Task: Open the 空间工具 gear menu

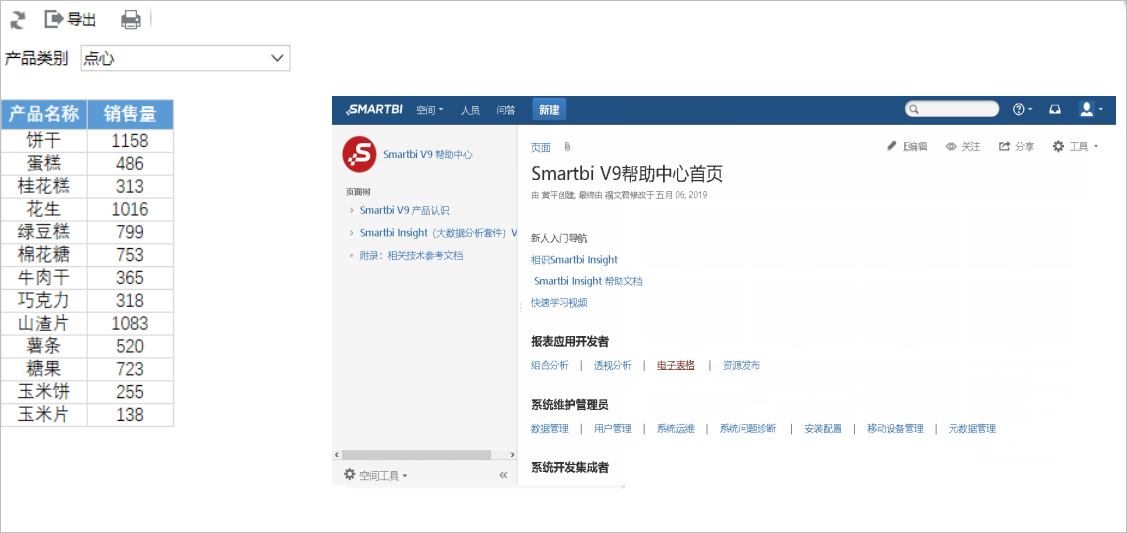Action: coord(375,475)
